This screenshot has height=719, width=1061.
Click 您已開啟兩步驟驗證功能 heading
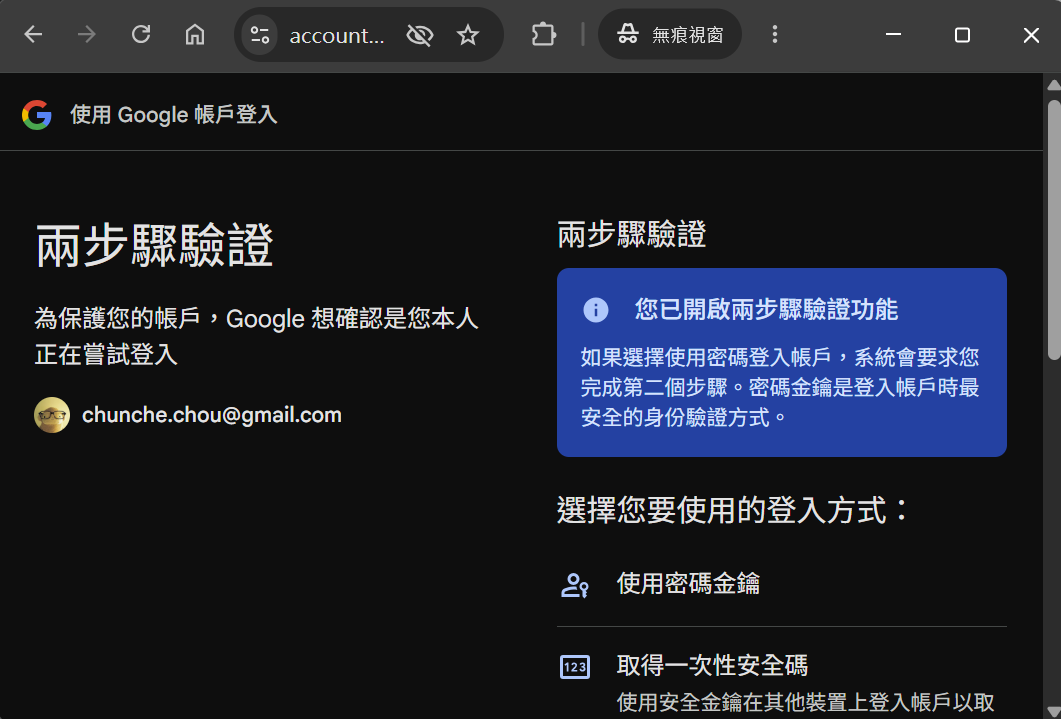coord(766,310)
